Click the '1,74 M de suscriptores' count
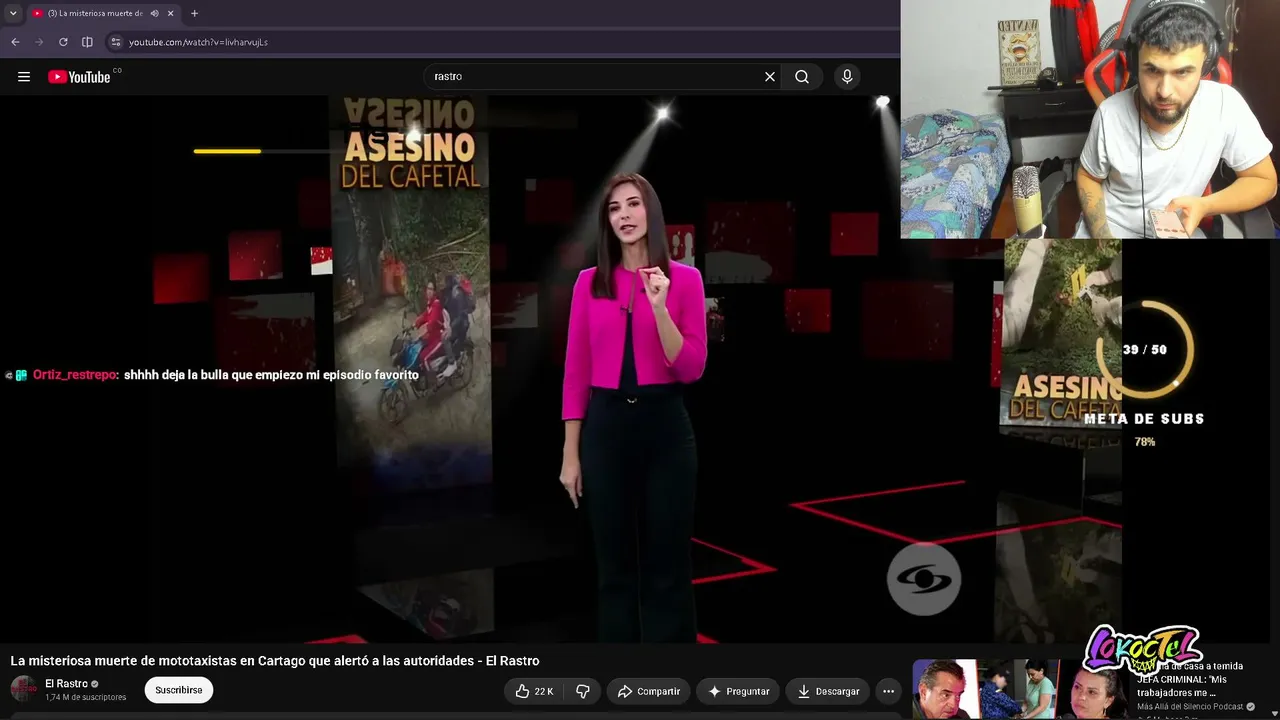The image size is (1280, 720). pyautogui.click(x=86, y=697)
